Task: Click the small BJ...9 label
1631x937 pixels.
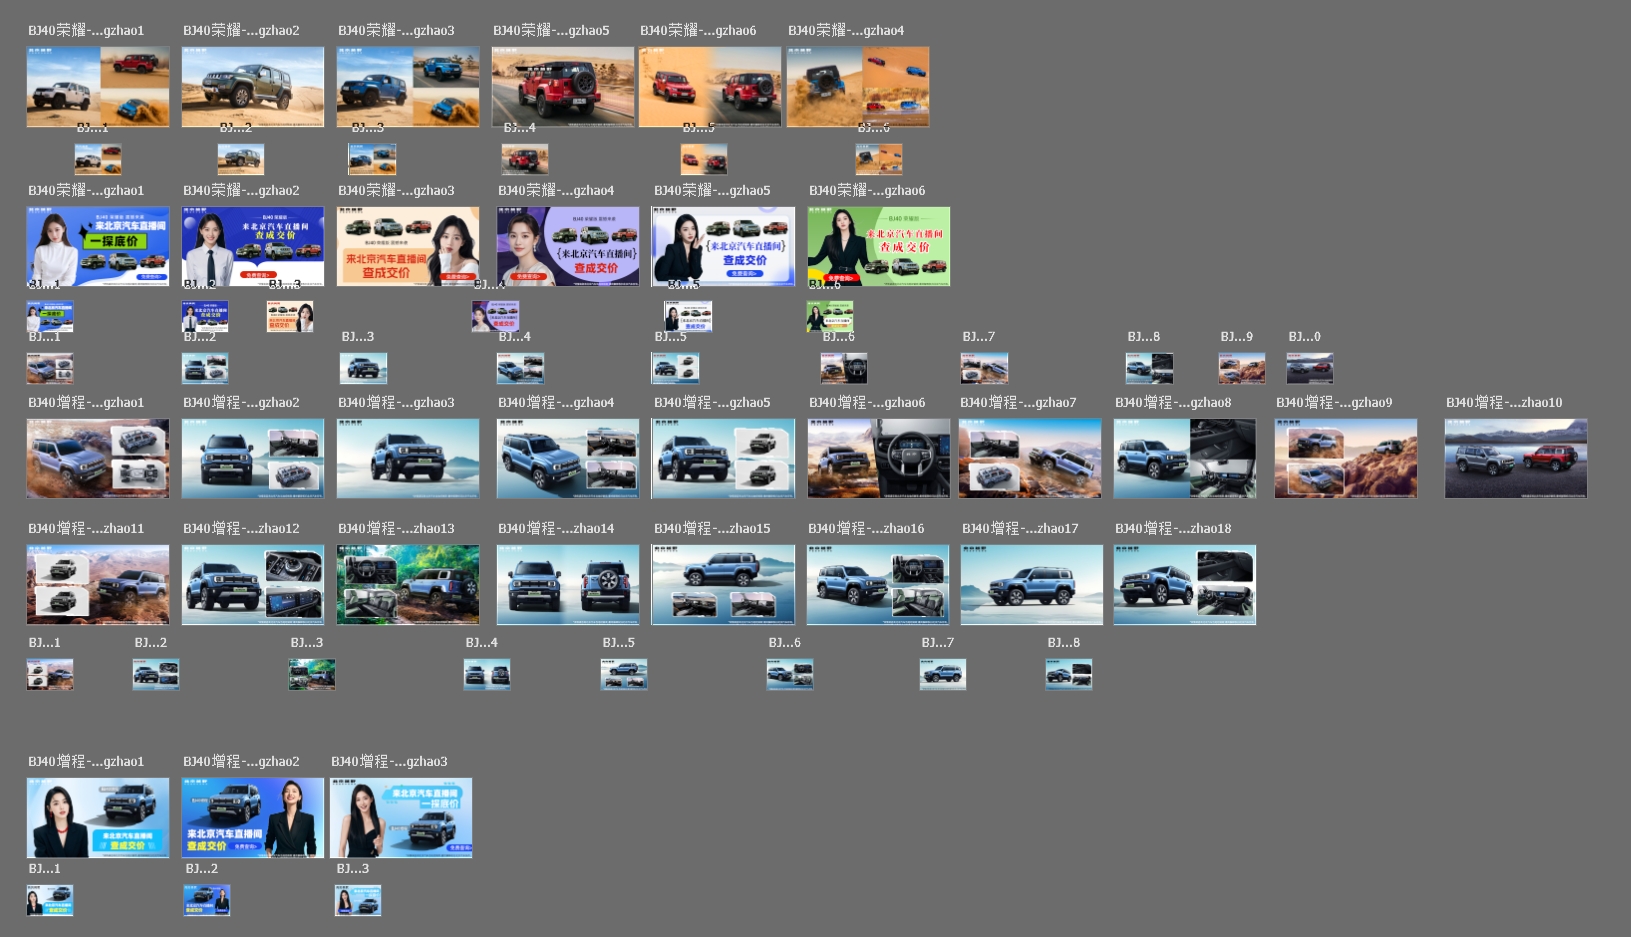Action: coord(1237,337)
